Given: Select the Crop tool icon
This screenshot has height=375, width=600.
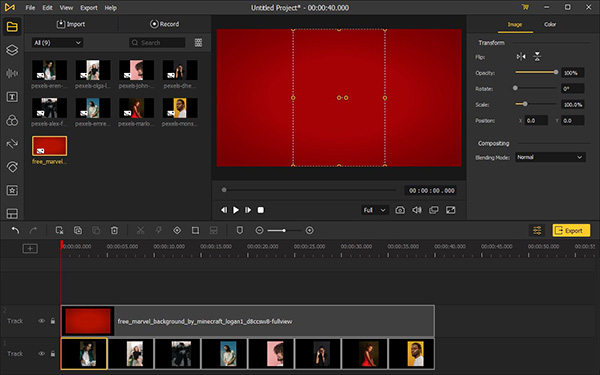Looking at the screenshot, I should pos(195,230).
